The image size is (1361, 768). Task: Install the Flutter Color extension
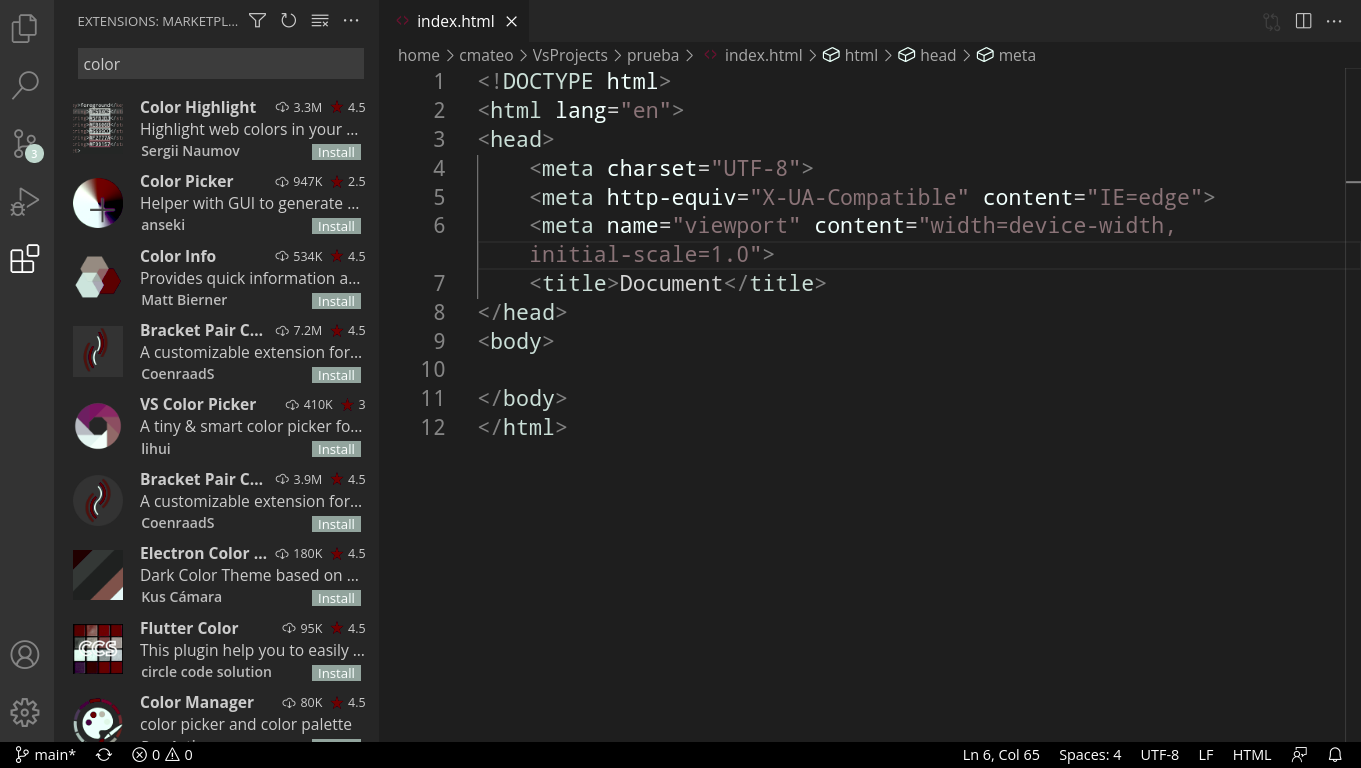pos(336,673)
